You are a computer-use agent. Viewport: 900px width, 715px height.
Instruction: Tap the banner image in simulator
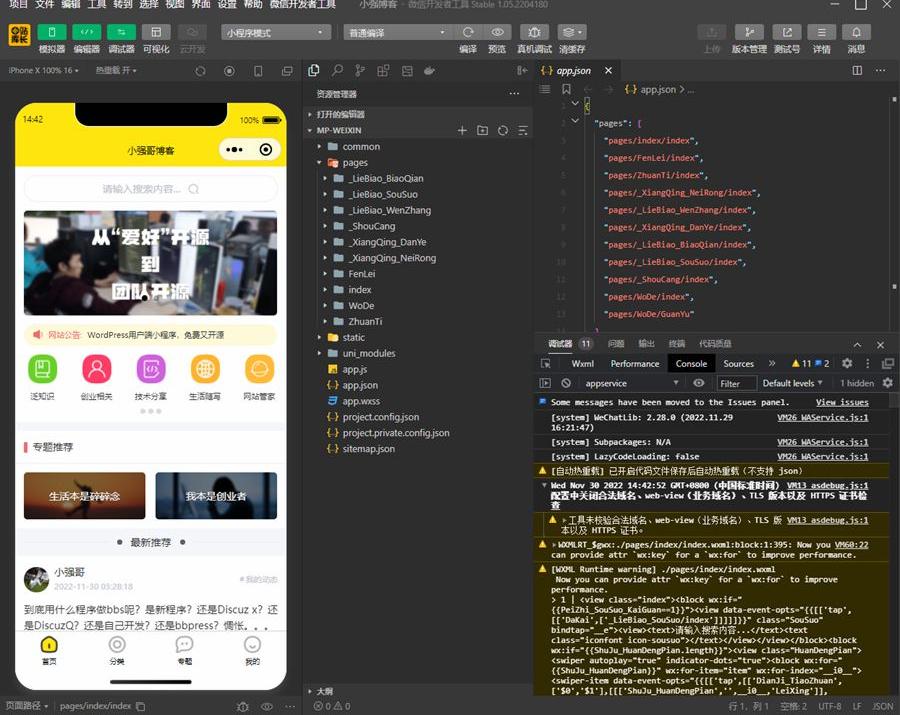[150, 263]
